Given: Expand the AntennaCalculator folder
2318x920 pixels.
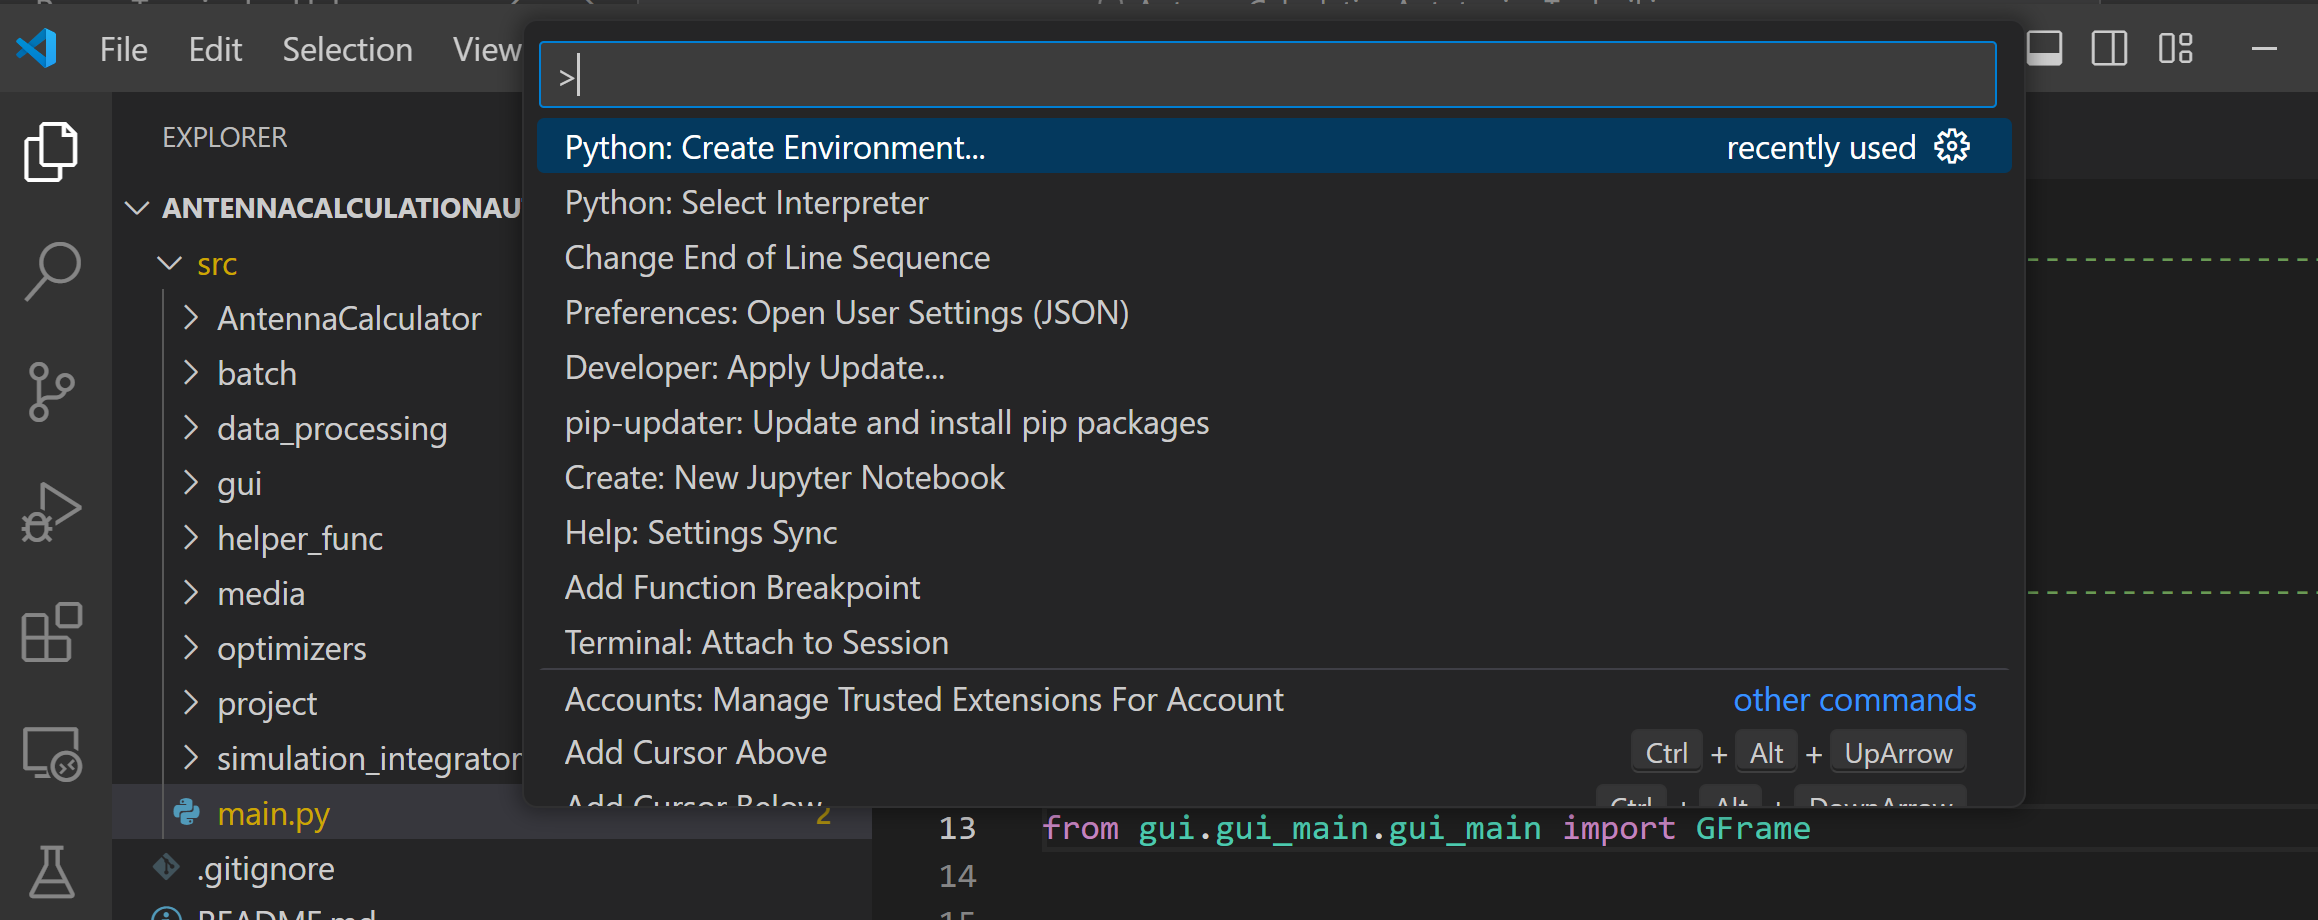Looking at the screenshot, I should [348, 318].
